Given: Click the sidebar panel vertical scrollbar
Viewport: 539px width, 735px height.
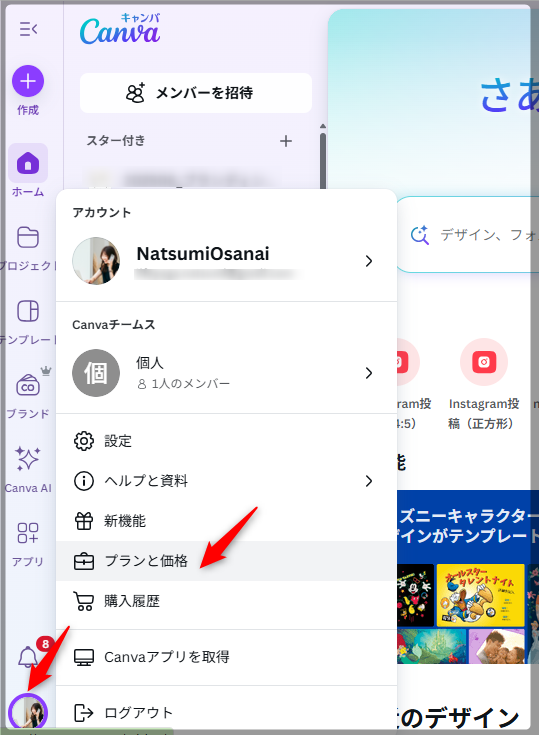Looking at the screenshot, I should 323,159.
